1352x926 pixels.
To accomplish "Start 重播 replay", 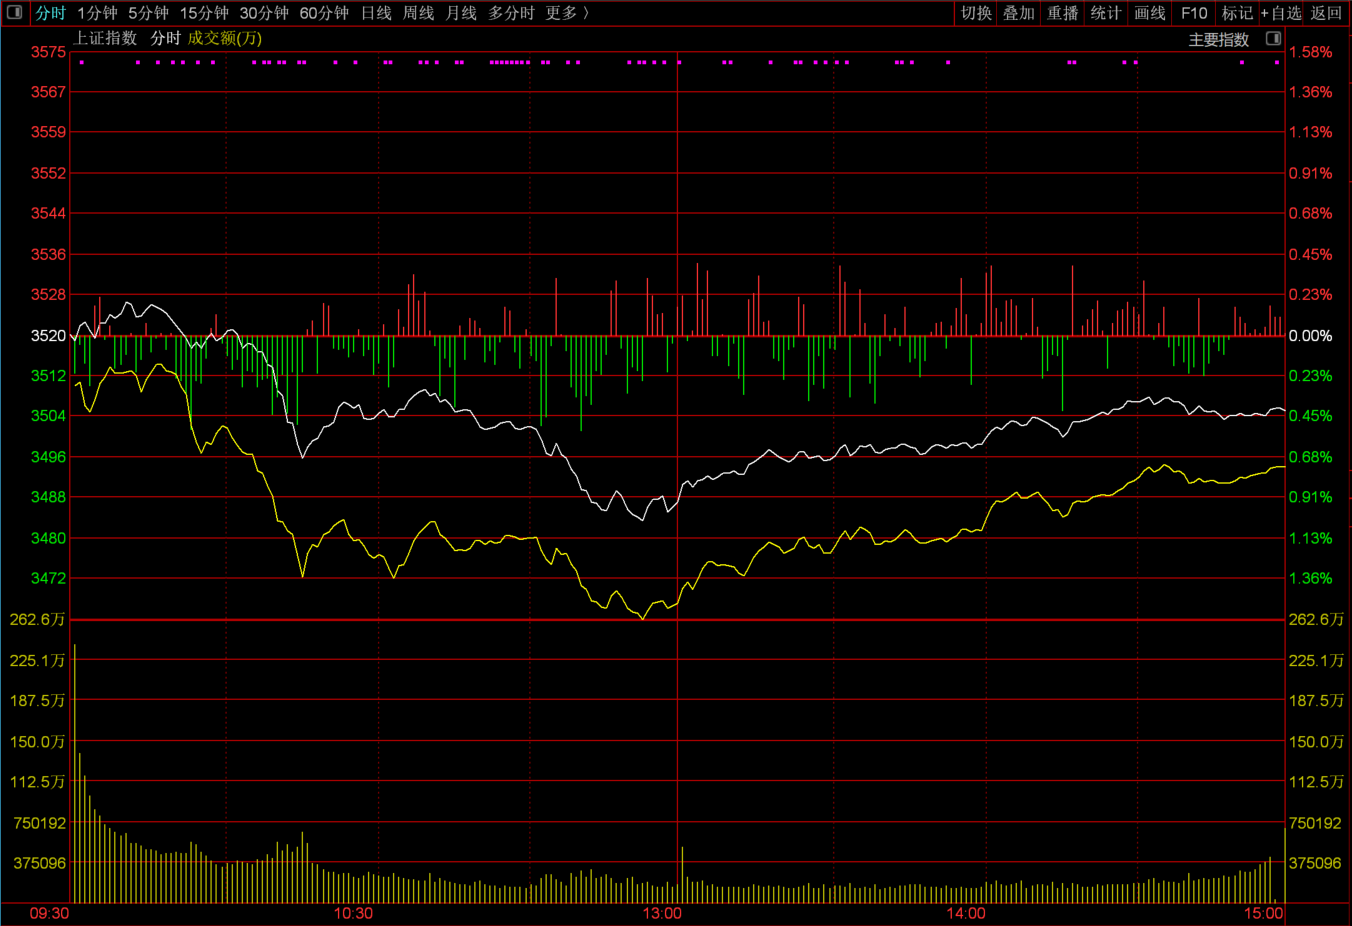I will point(1062,13).
